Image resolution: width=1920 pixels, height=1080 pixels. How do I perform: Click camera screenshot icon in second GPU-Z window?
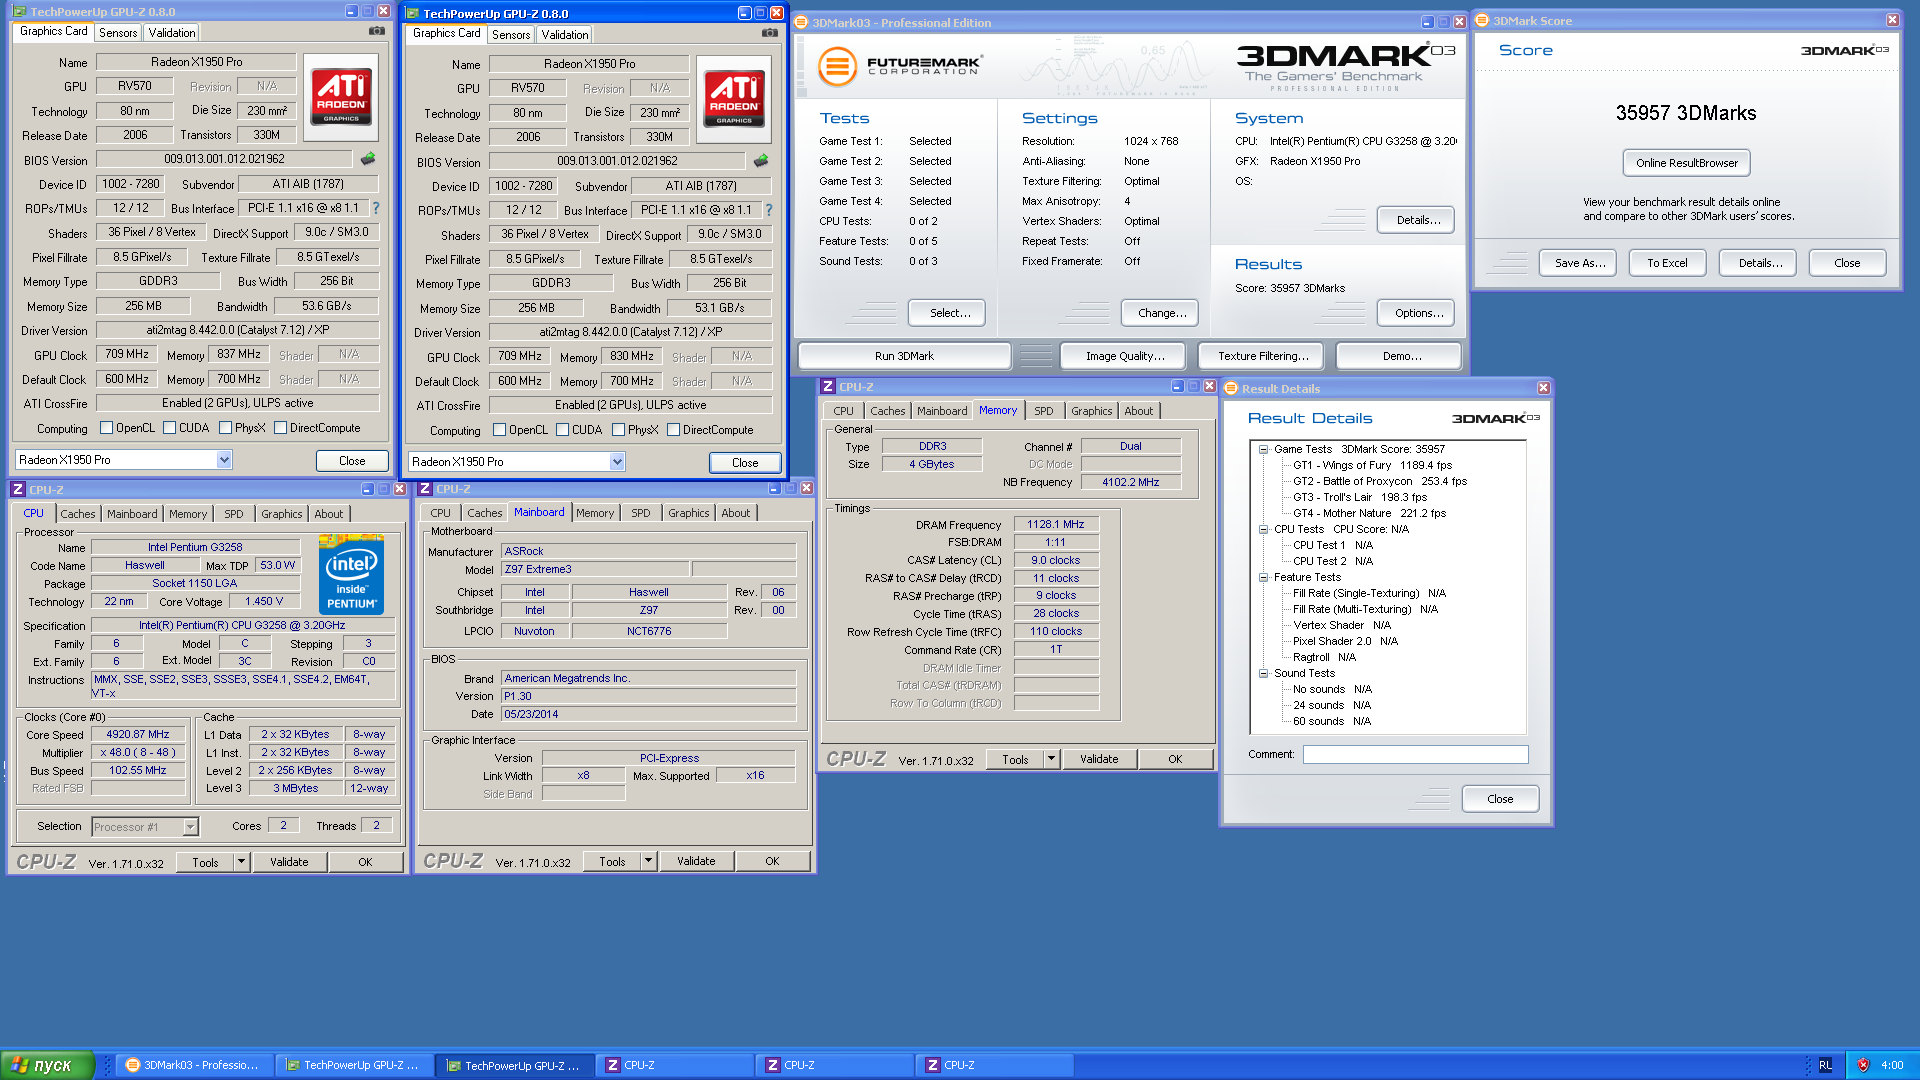pyautogui.click(x=770, y=33)
